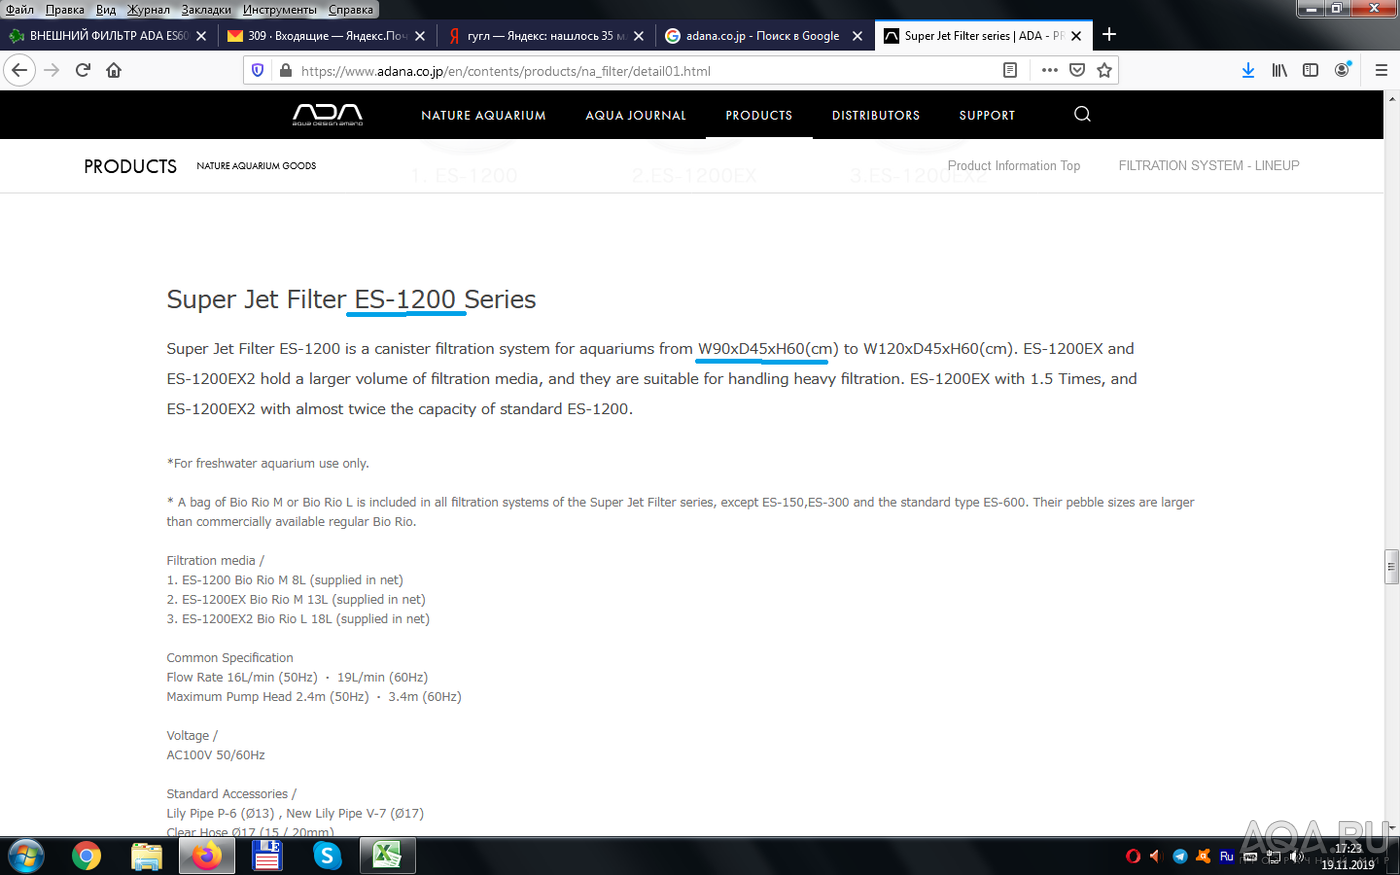This screenshot has width=1400, height=875.
Task: Close the Яндекс.Почта tab
Action: click(420, 36)
